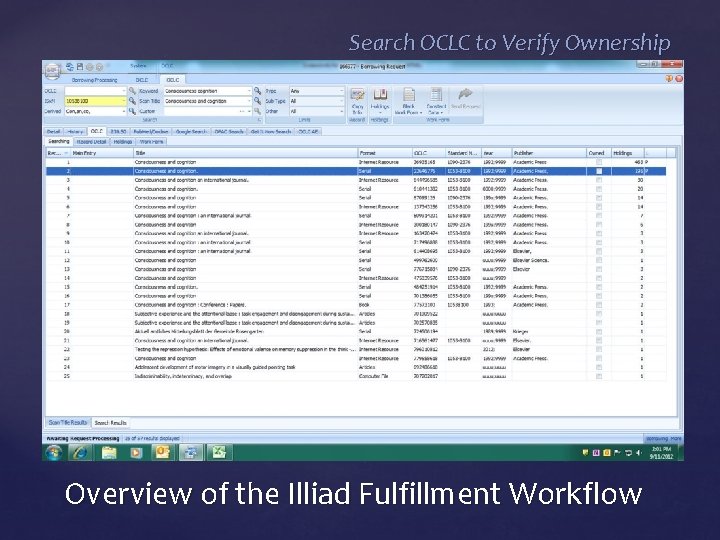Open Outlook from the taskbar

[163, 453]
